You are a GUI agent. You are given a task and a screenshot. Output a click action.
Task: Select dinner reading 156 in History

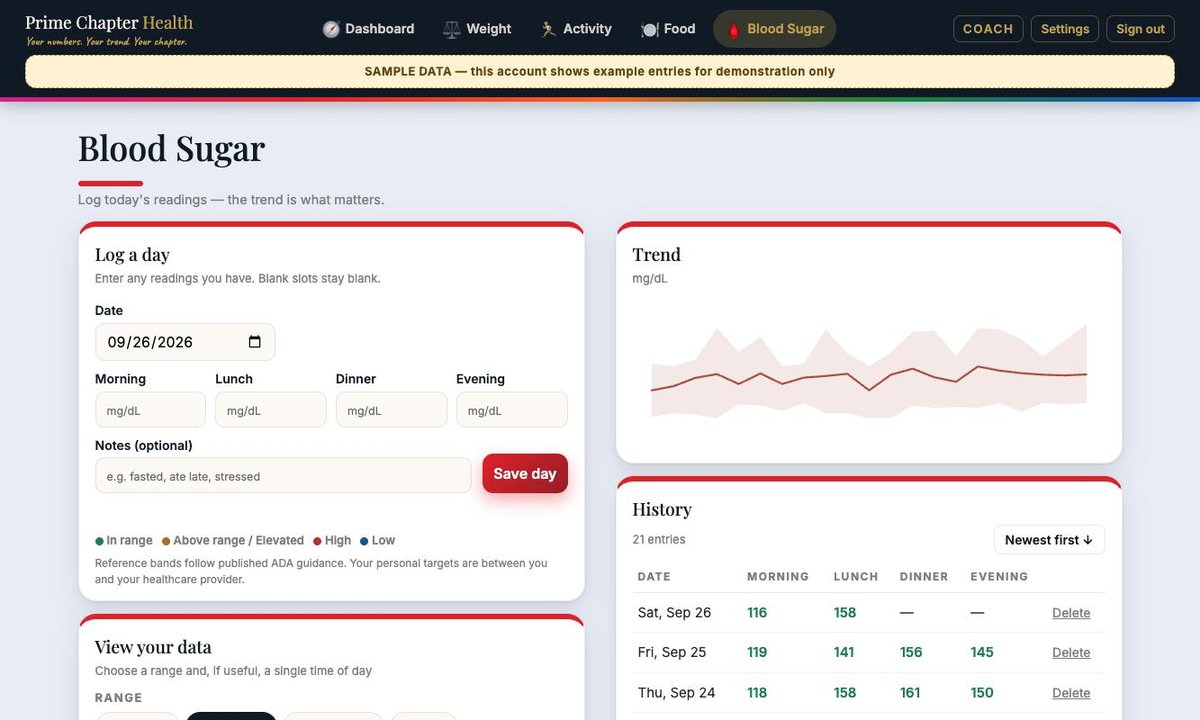coord(911,653)
